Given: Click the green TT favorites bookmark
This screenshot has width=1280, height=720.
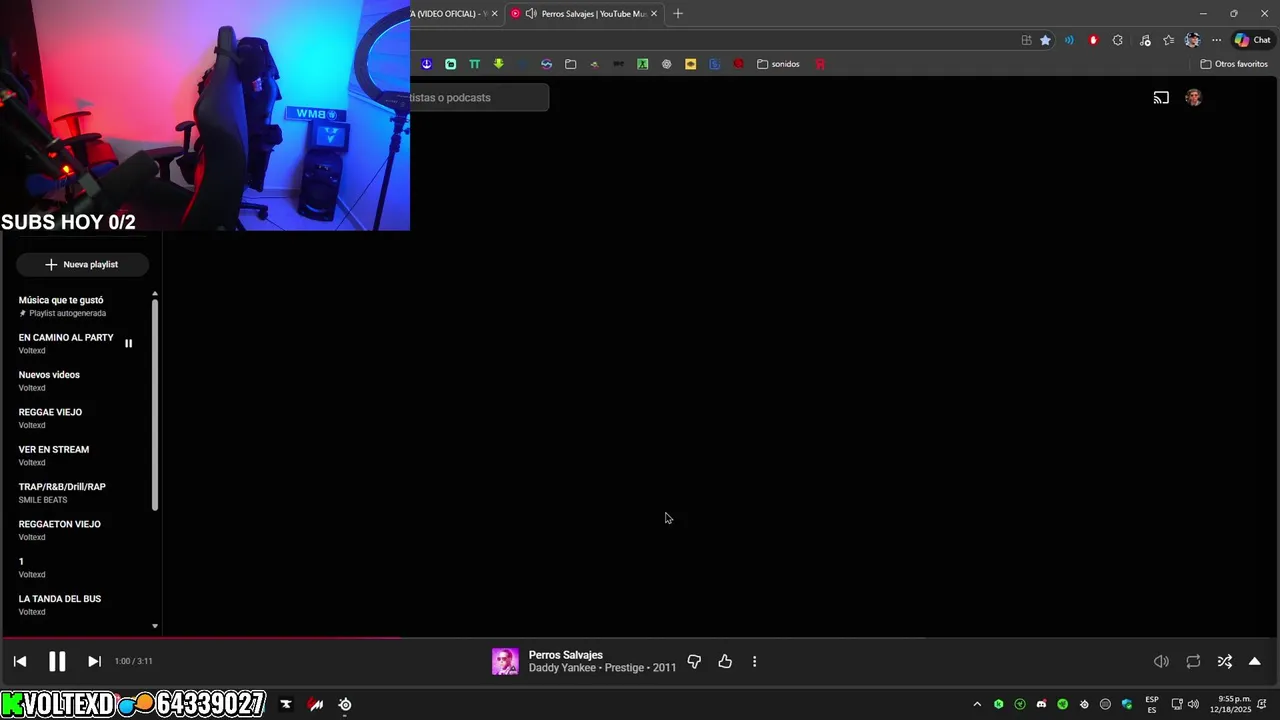Looking at the screenshot, I should [x=474, y=64].
